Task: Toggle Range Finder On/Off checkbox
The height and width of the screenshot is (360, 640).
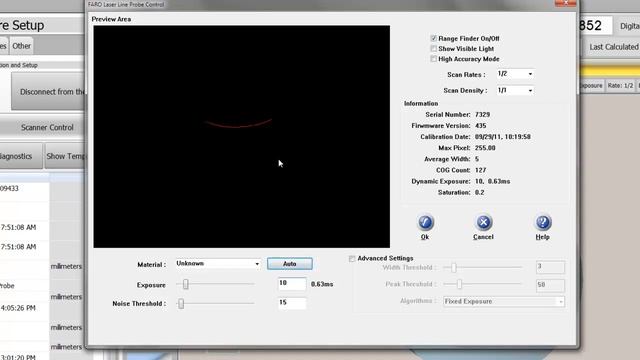Action: (433, 38)
